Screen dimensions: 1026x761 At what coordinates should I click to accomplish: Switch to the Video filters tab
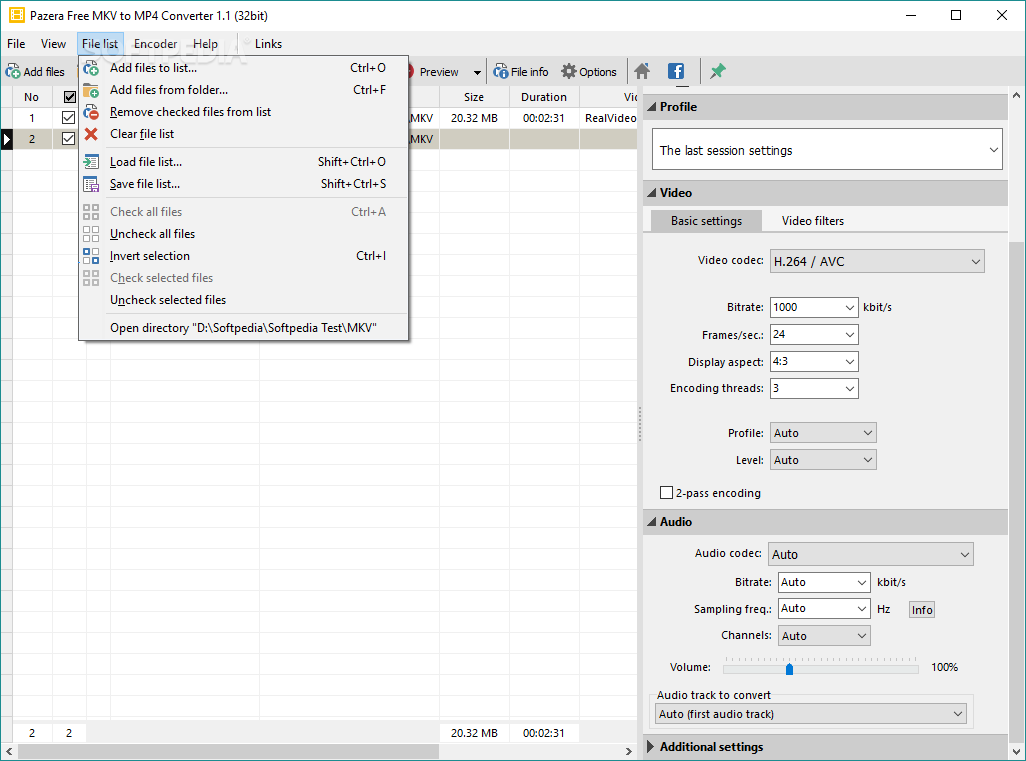click(x=813, y=221)
